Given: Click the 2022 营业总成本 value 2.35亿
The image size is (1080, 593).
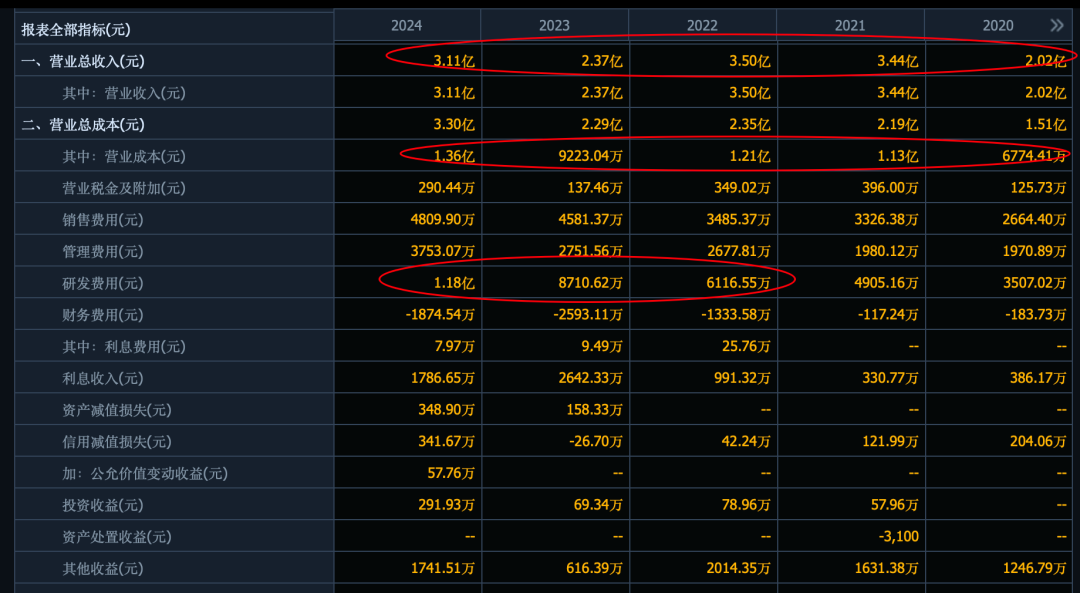Looking at the screenshot, I should click(x=750, y=125).
